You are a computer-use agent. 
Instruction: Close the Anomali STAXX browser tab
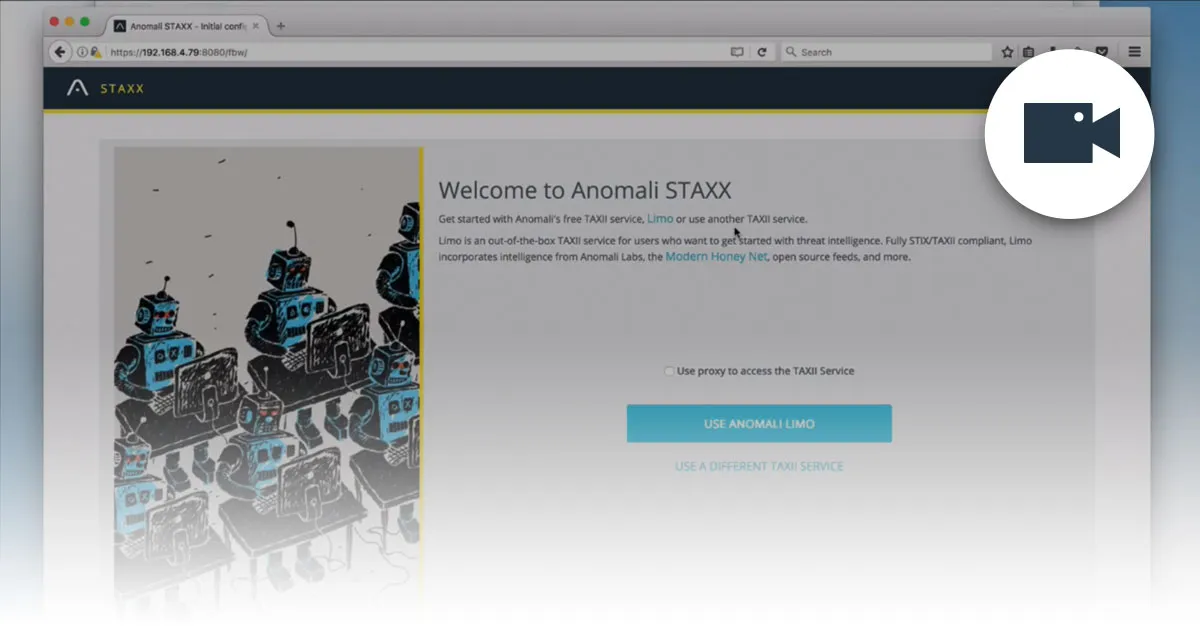click(x=257, y=26)
